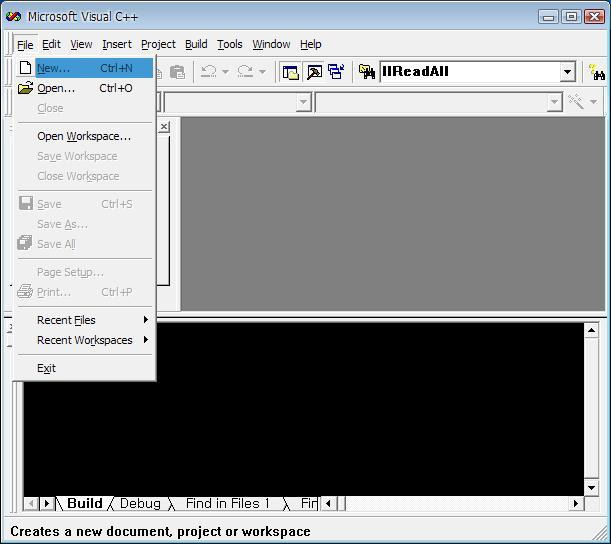Toggle the Output window icon

[x=314, y=72]
